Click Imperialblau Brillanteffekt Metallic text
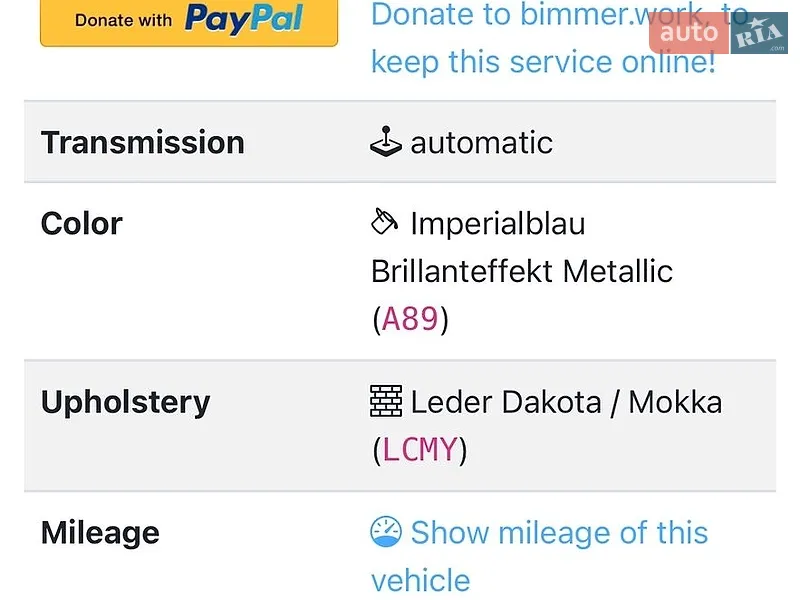 [x=521, y=247]
